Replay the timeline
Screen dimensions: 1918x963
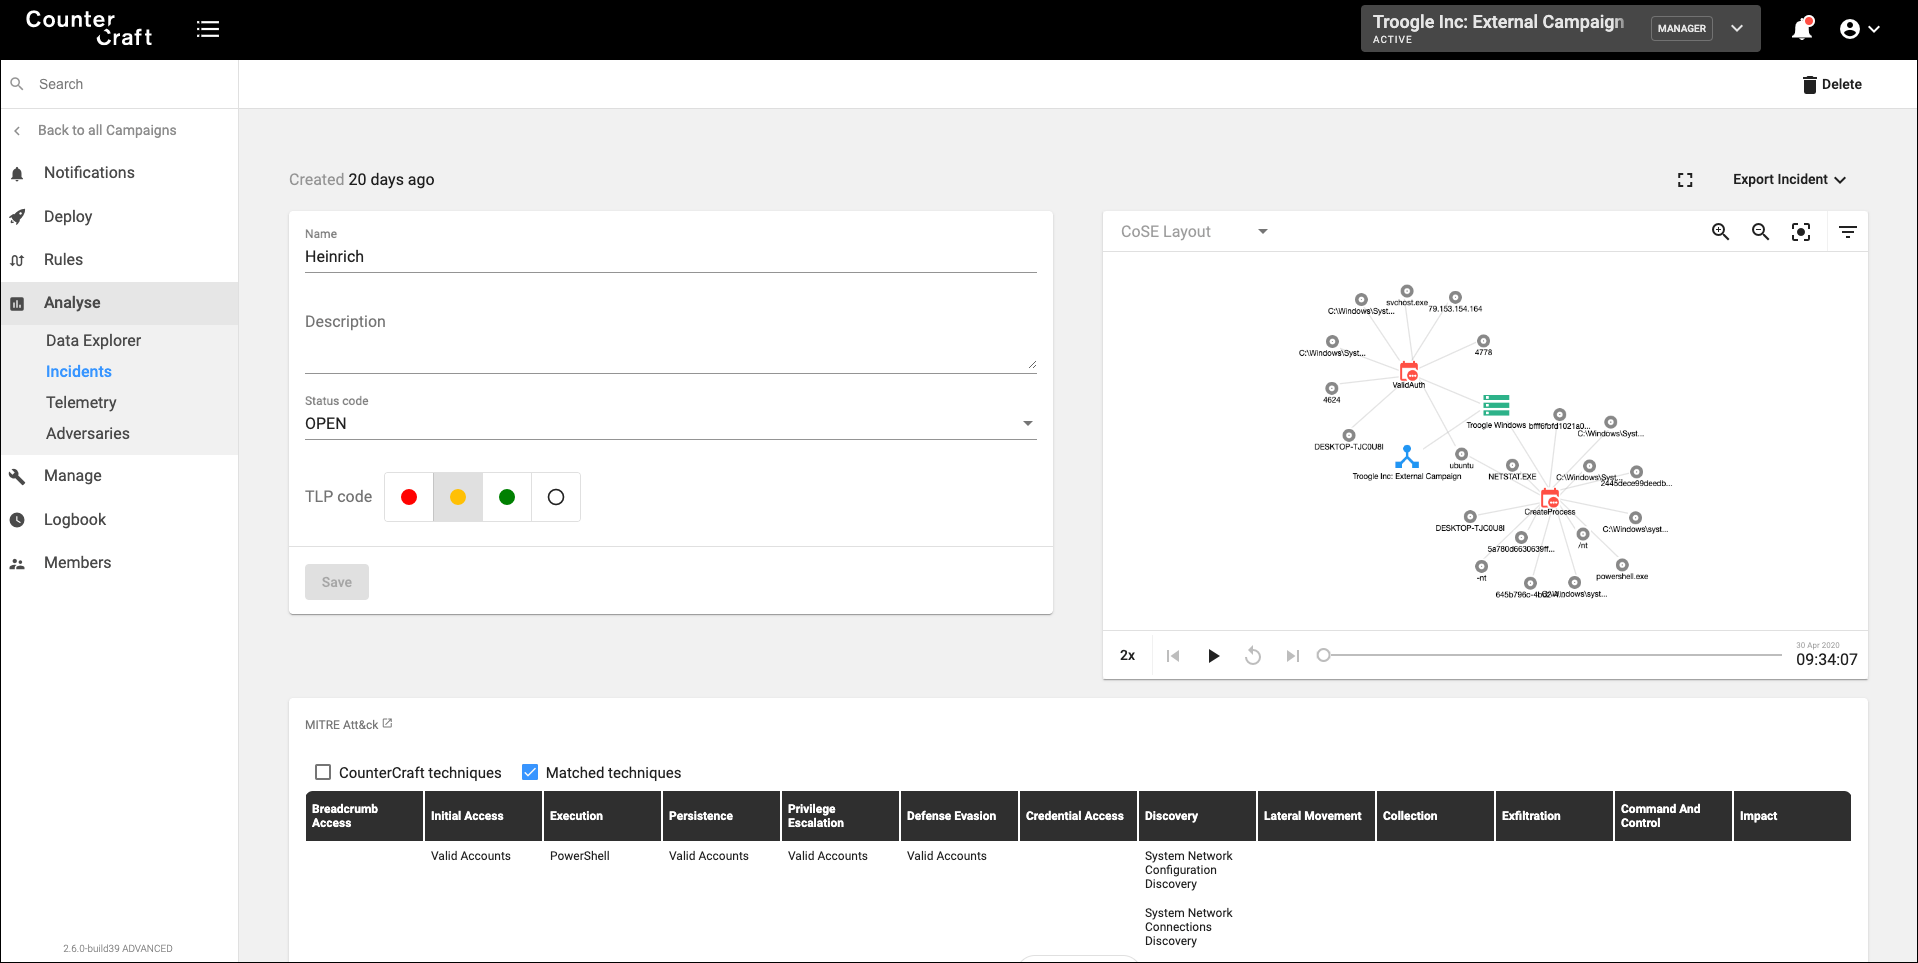[x=1253, y=656]
